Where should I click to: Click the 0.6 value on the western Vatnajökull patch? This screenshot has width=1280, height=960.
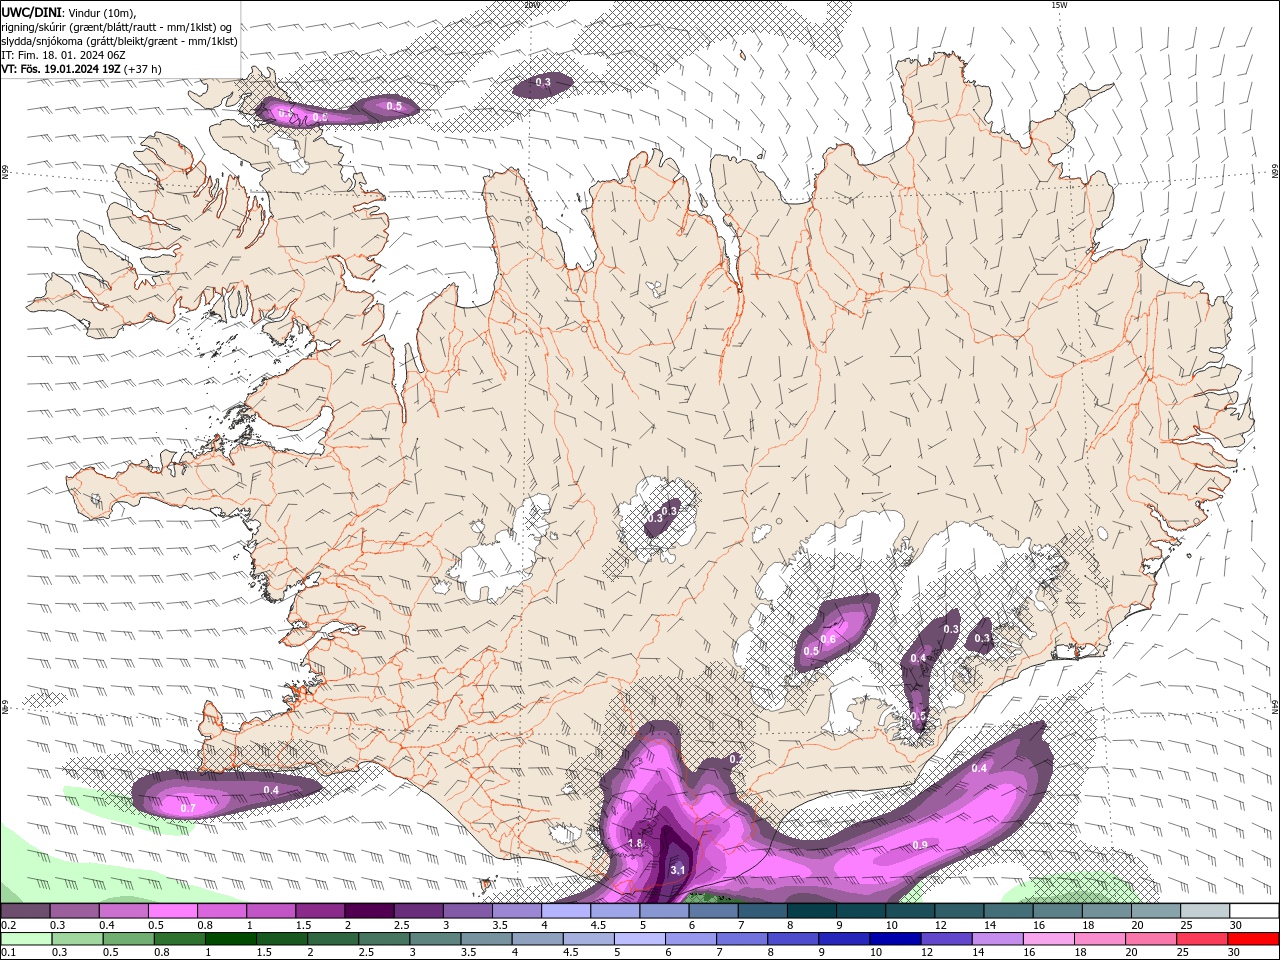pyautogui.click(x=828, y=639)
